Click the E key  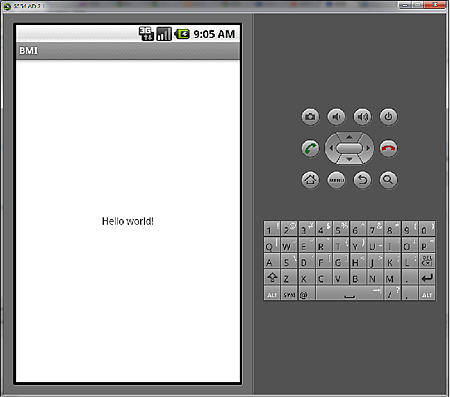coord(307,245)
